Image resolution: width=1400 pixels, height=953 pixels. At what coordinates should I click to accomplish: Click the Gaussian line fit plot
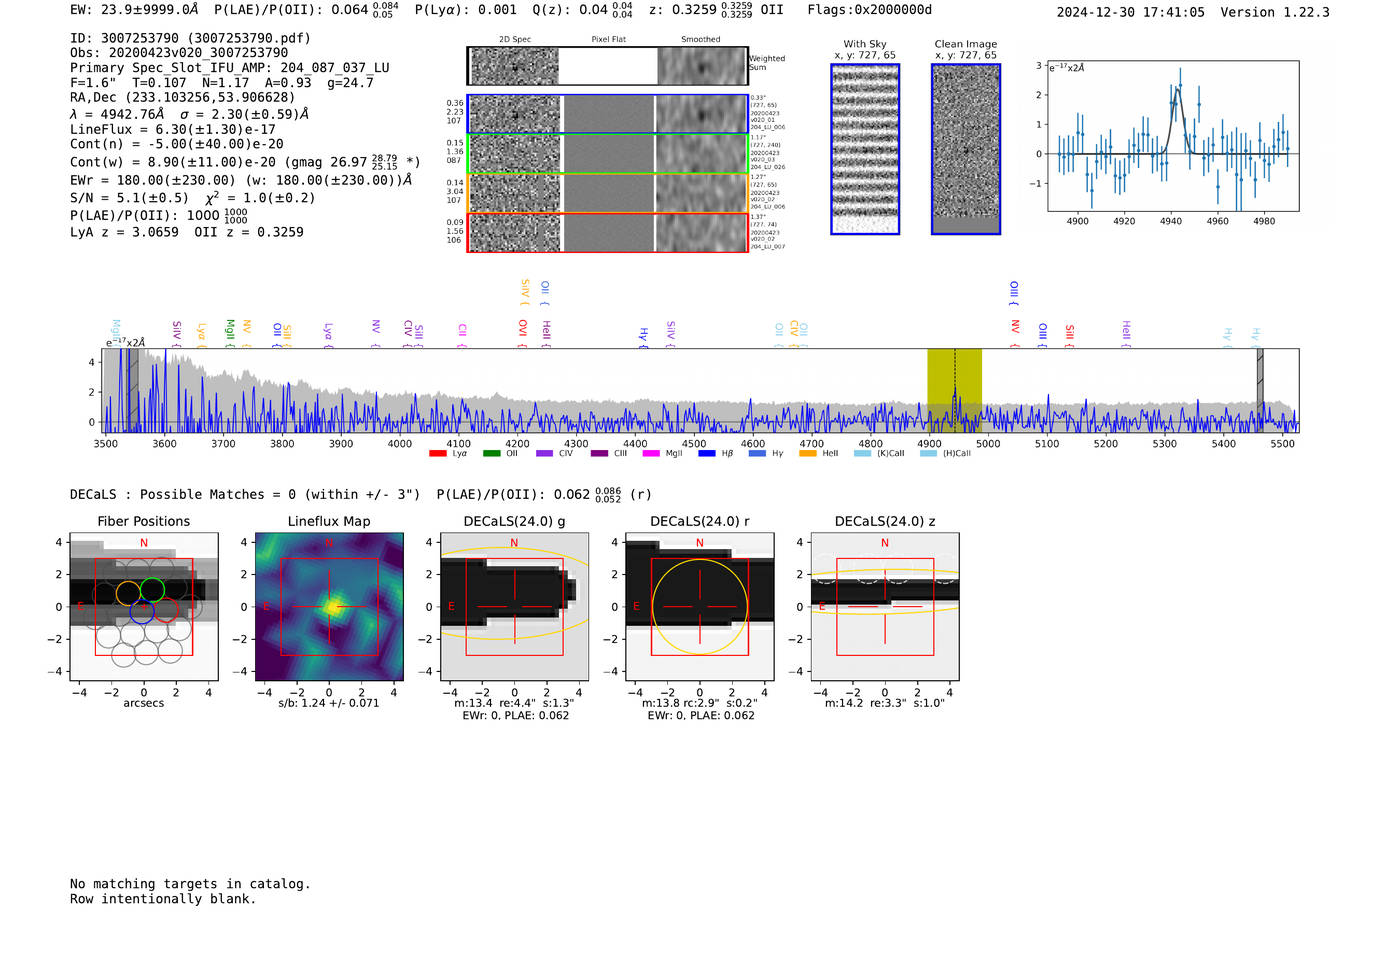1174,136
